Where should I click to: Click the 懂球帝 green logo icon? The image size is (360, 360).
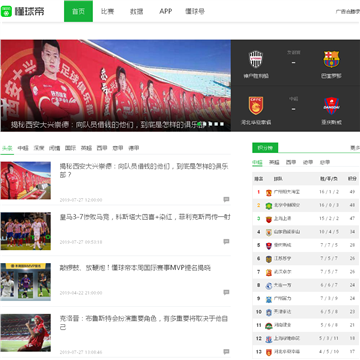[x=6, y=11]
